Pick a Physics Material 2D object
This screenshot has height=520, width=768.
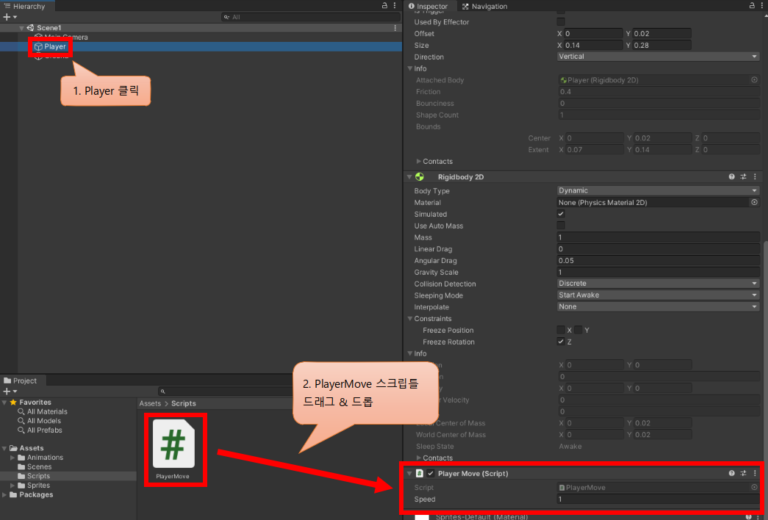pos(754,202)
